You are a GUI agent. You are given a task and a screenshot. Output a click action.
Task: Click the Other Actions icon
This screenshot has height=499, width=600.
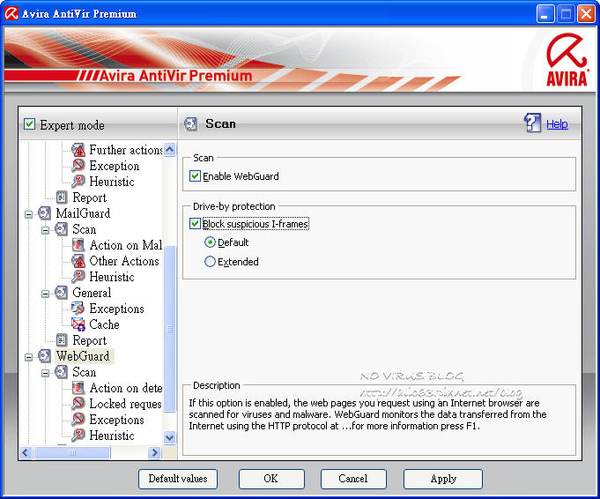click(x=78, y=261)
